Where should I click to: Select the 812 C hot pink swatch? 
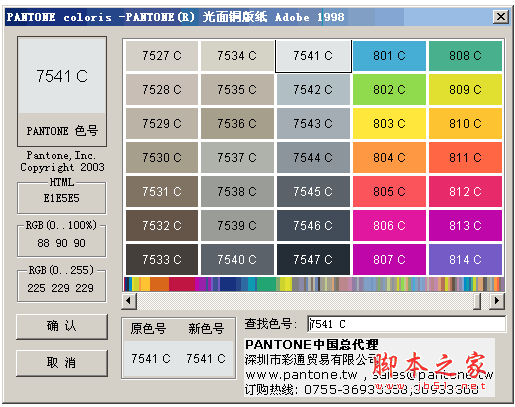coord(465,192)
